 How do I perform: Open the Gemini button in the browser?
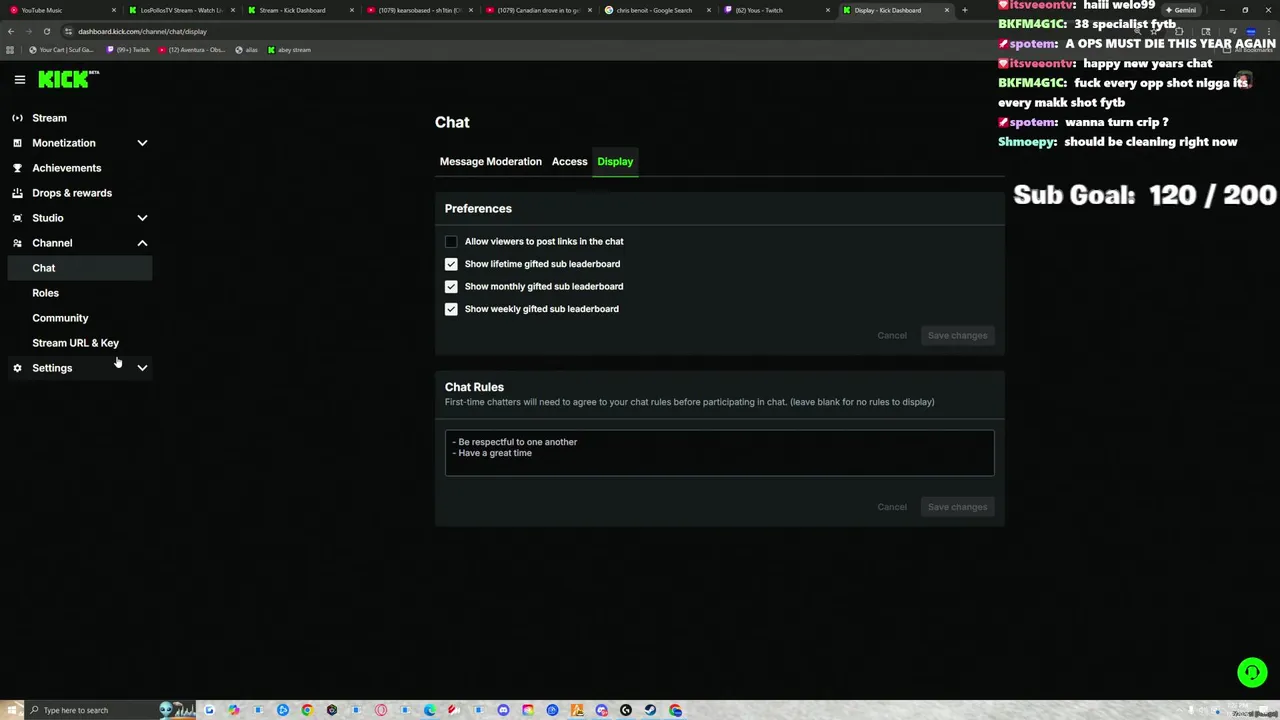click(x=1180, y=10)
